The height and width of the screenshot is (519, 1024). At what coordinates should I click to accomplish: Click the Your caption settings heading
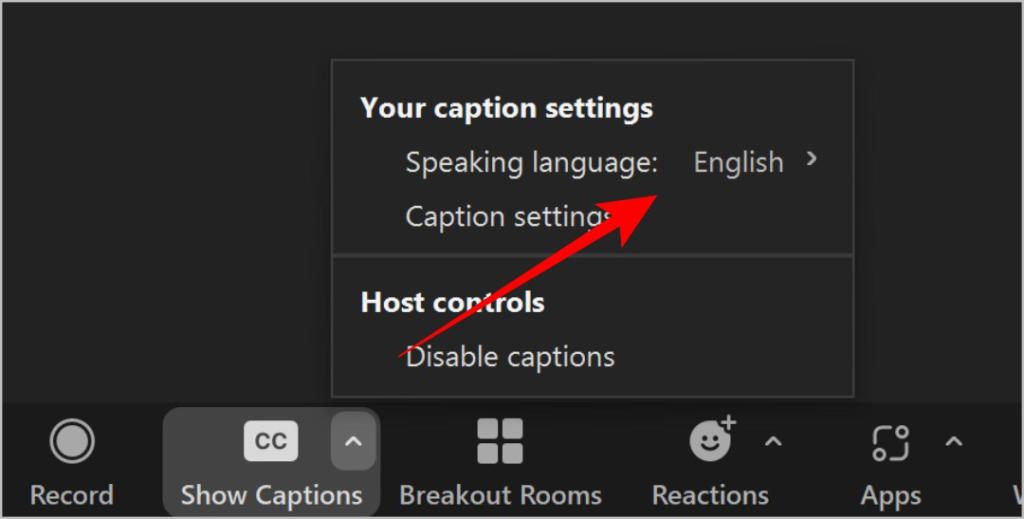(507, 108)
